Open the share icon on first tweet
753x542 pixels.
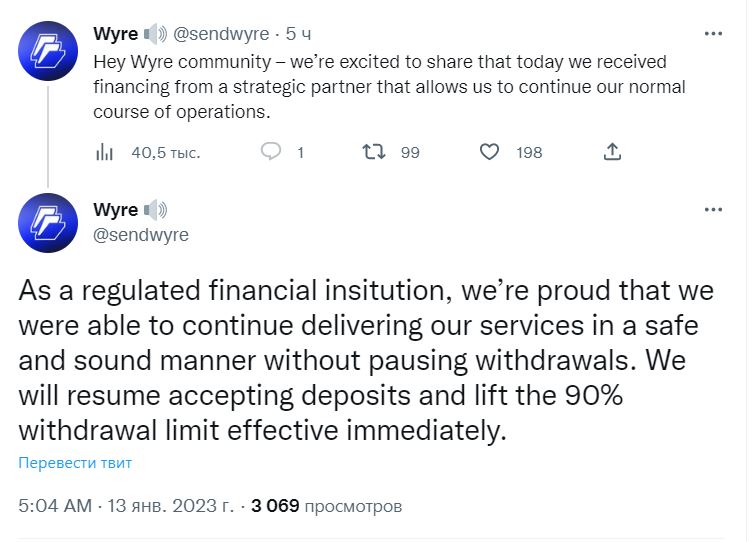613,152
